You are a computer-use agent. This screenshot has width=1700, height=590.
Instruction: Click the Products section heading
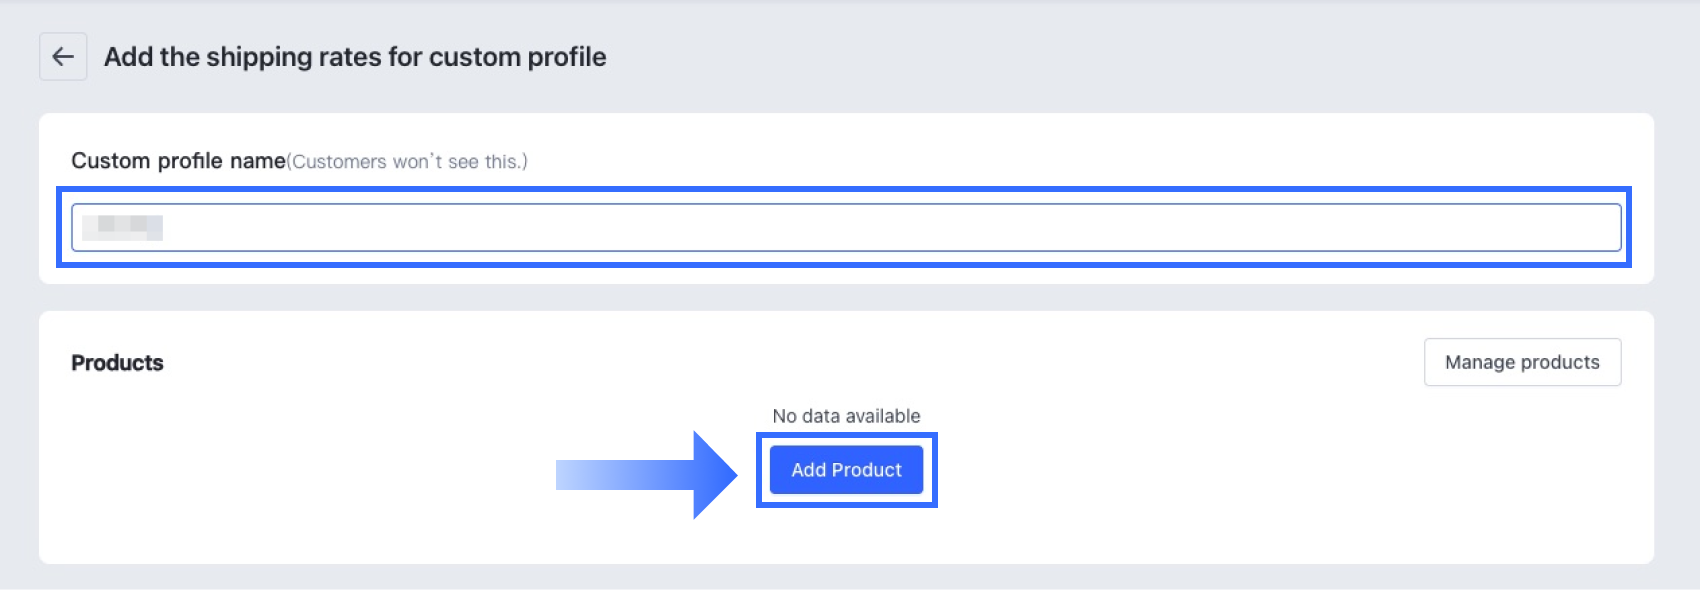(x=117, y=363)
